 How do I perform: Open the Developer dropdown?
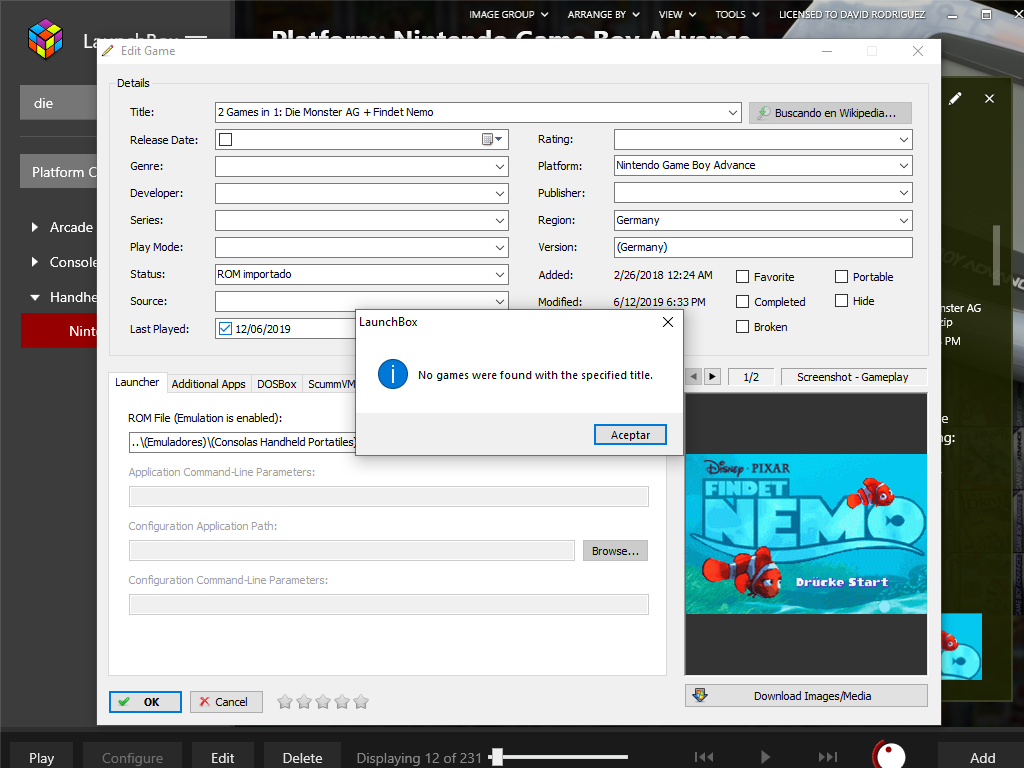[500, 193]
